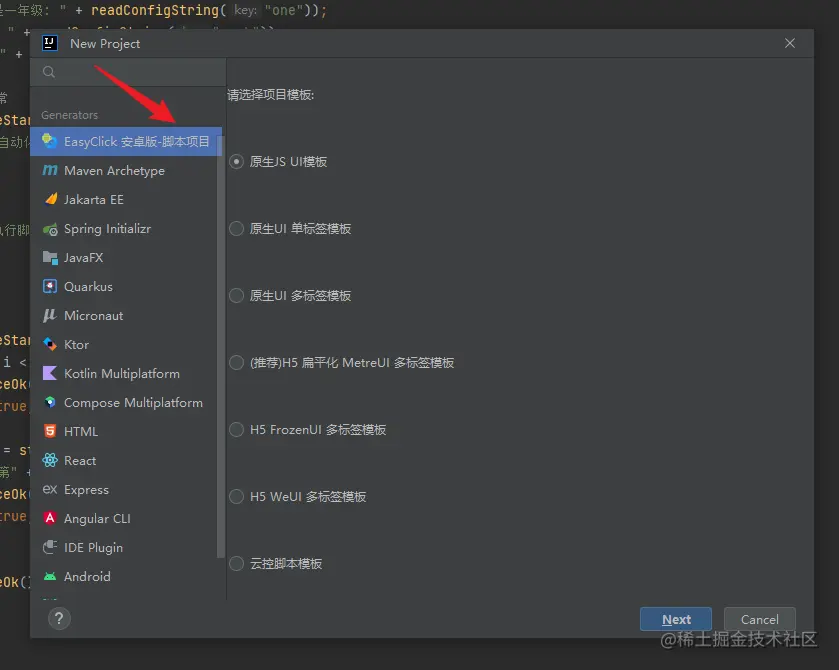
Task: Focus the generator search field
Action: (128, 72)
